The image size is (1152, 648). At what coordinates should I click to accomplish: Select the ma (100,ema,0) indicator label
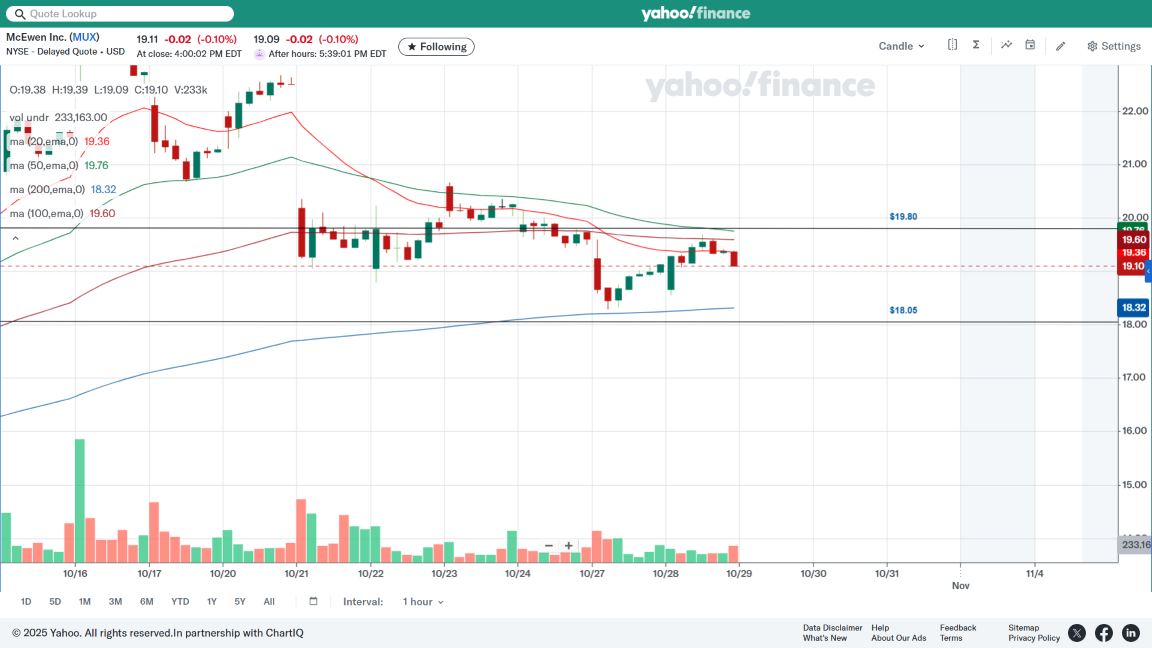(x=46, y=213)
